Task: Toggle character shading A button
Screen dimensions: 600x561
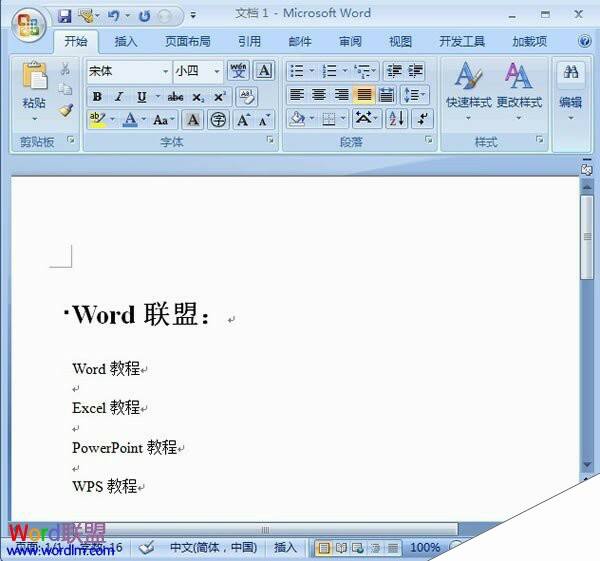Action: (x=193, y=120)
